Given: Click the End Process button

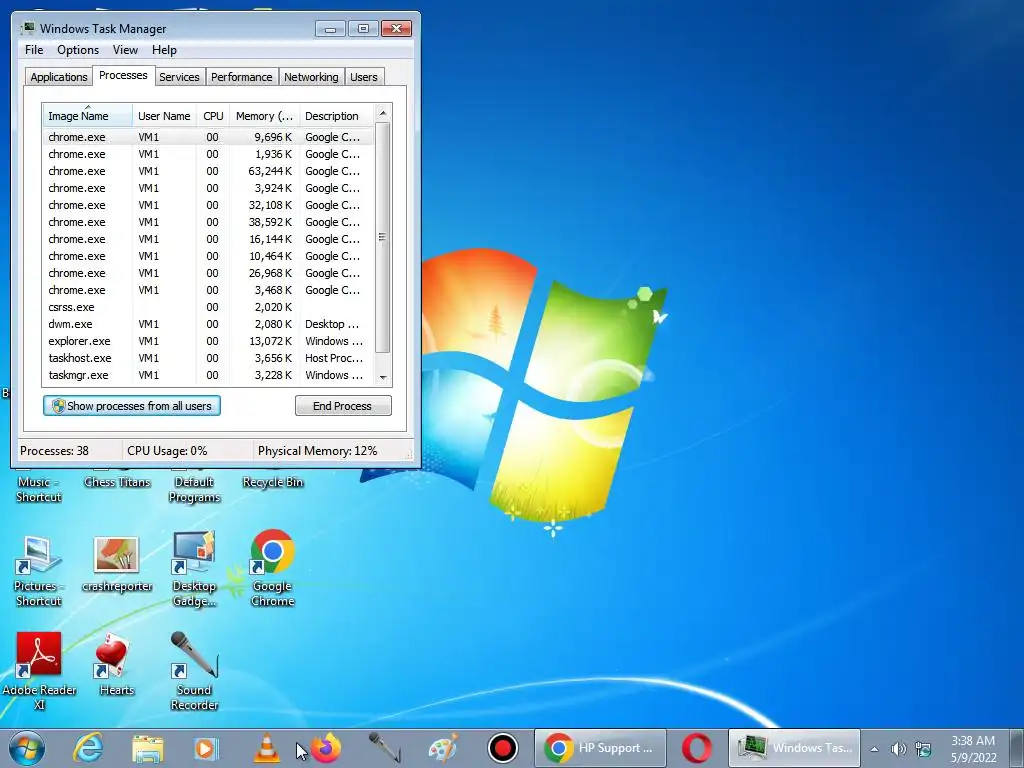Looking at the screenshot, I should tap(343, 406).
